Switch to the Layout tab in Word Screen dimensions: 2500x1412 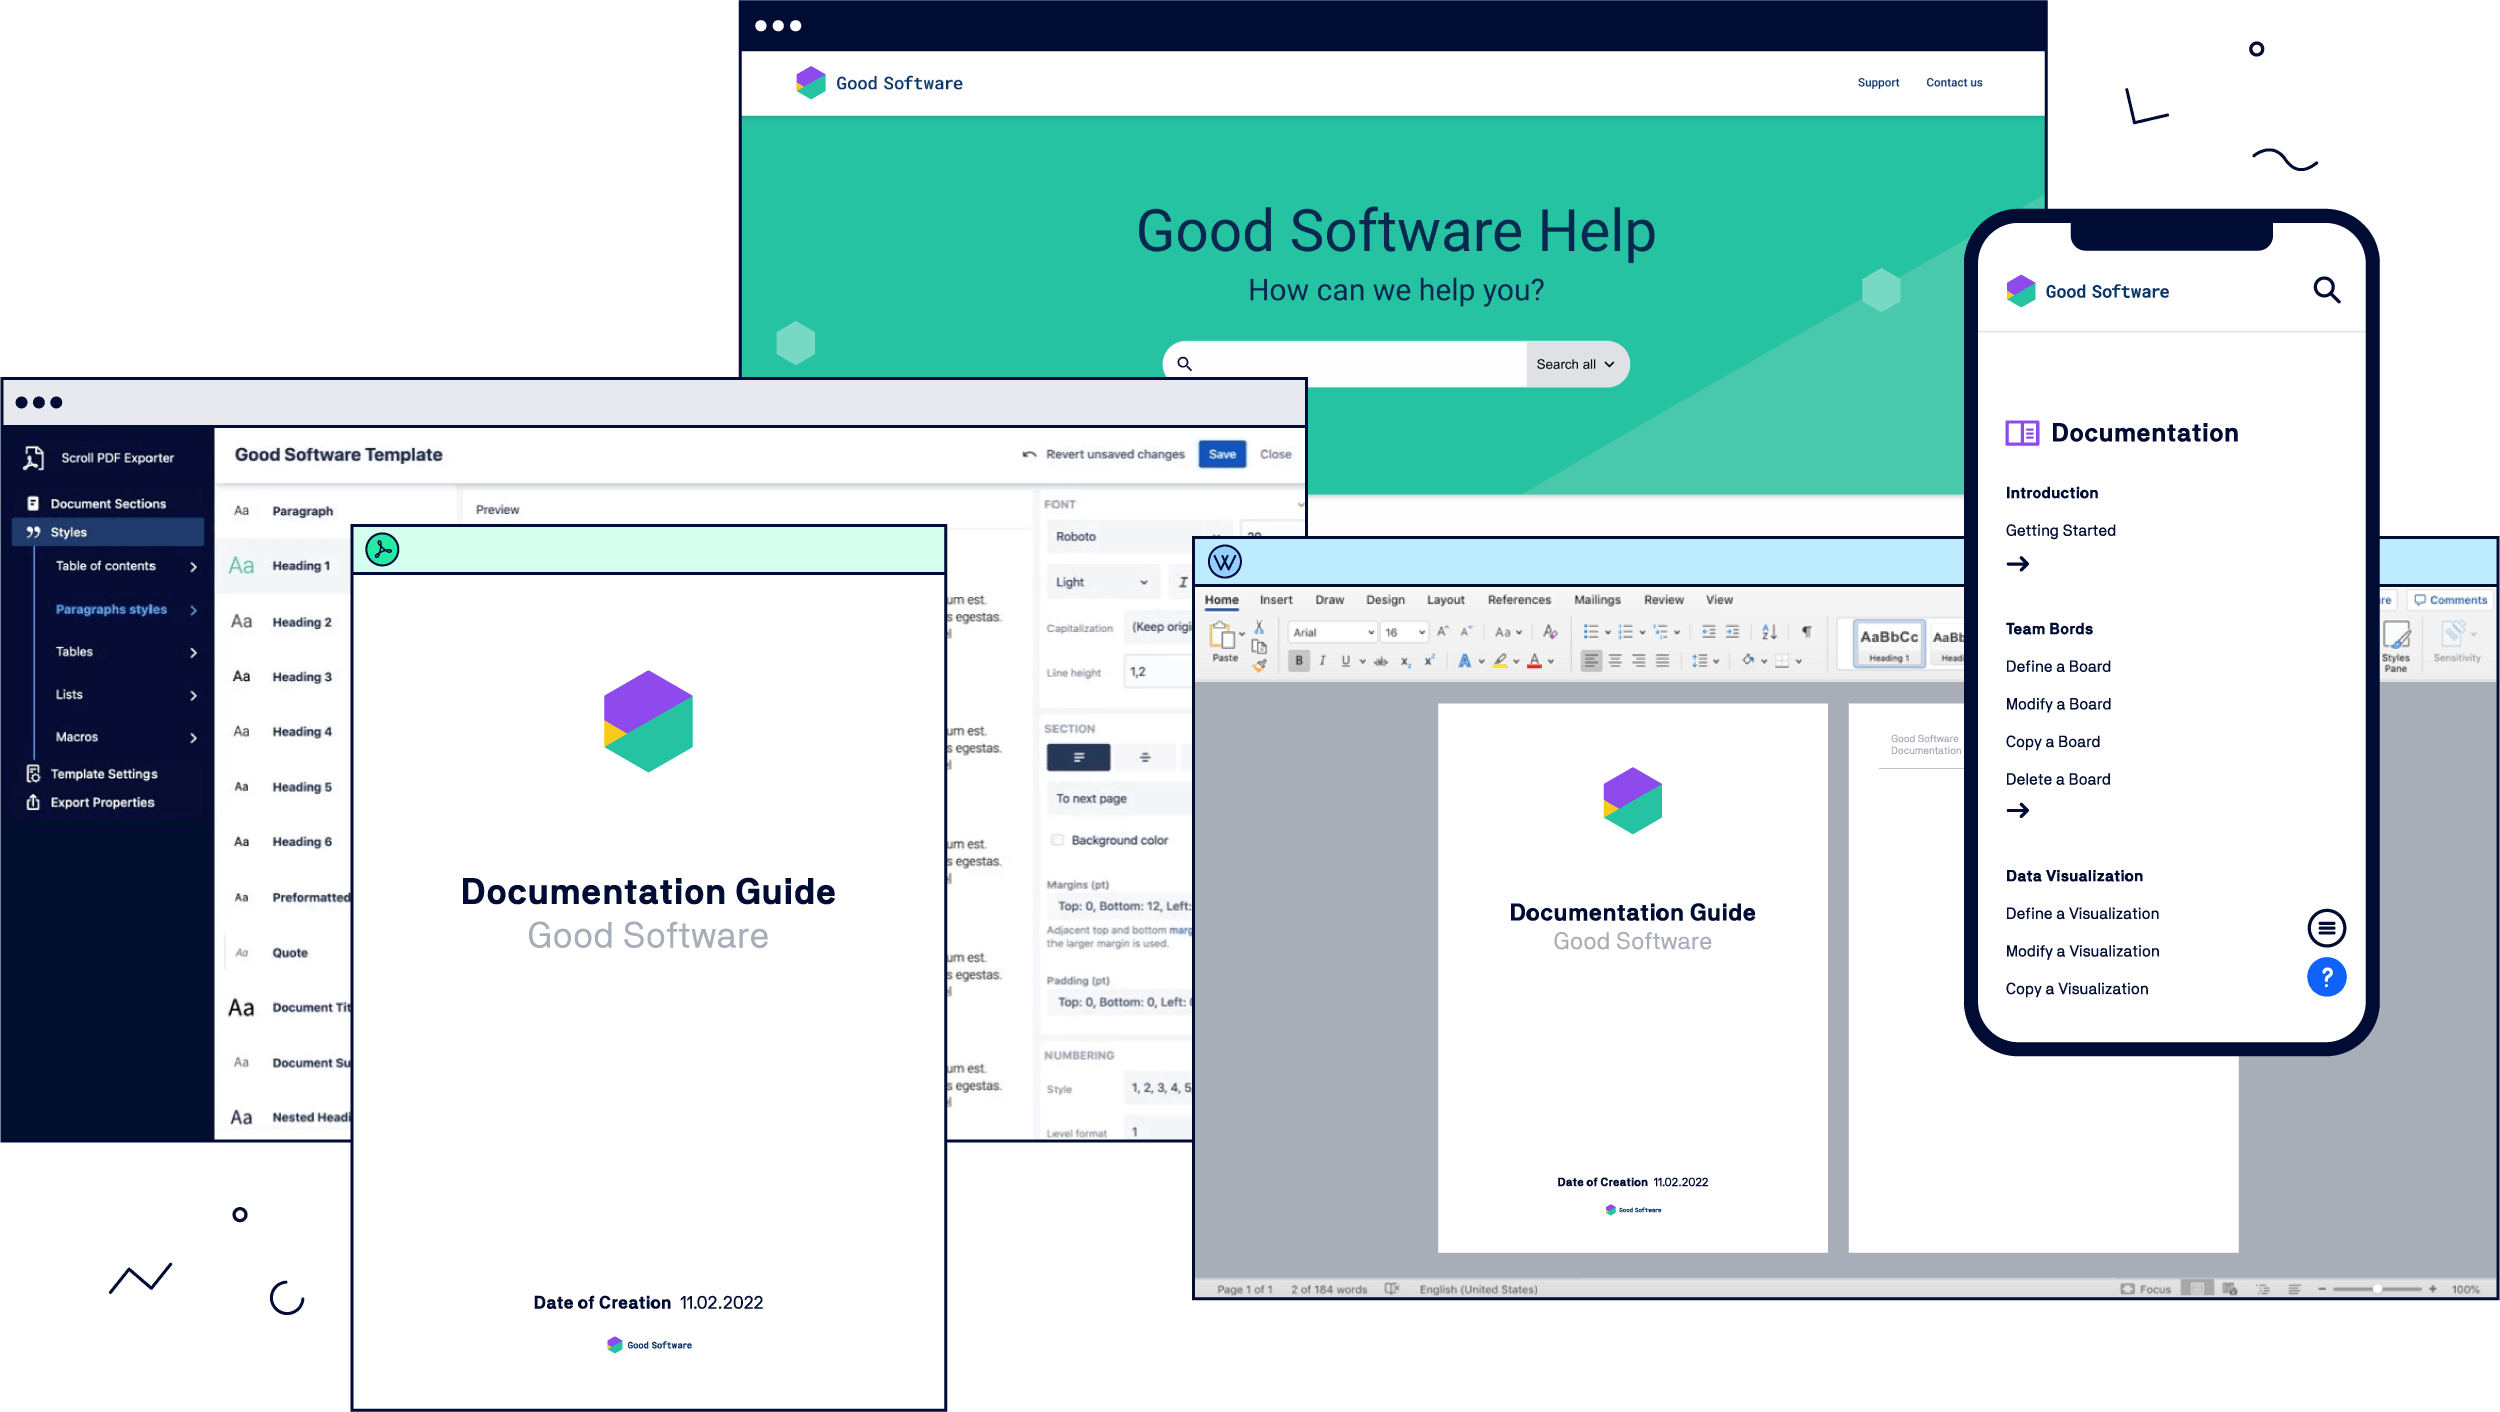pyautogui.click(x=1445, y=600)
